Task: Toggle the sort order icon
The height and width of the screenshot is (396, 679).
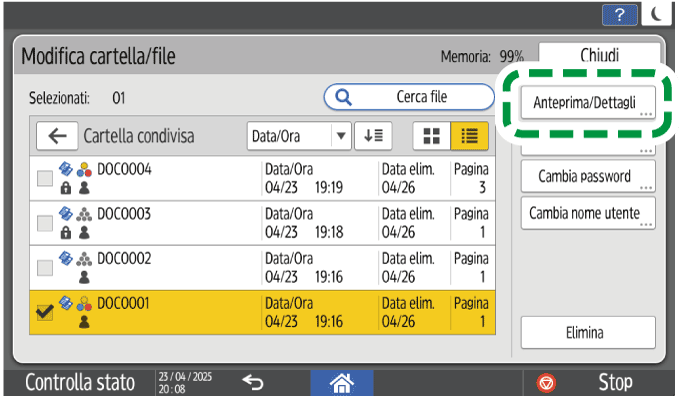Action: click(x=373, y=136)
